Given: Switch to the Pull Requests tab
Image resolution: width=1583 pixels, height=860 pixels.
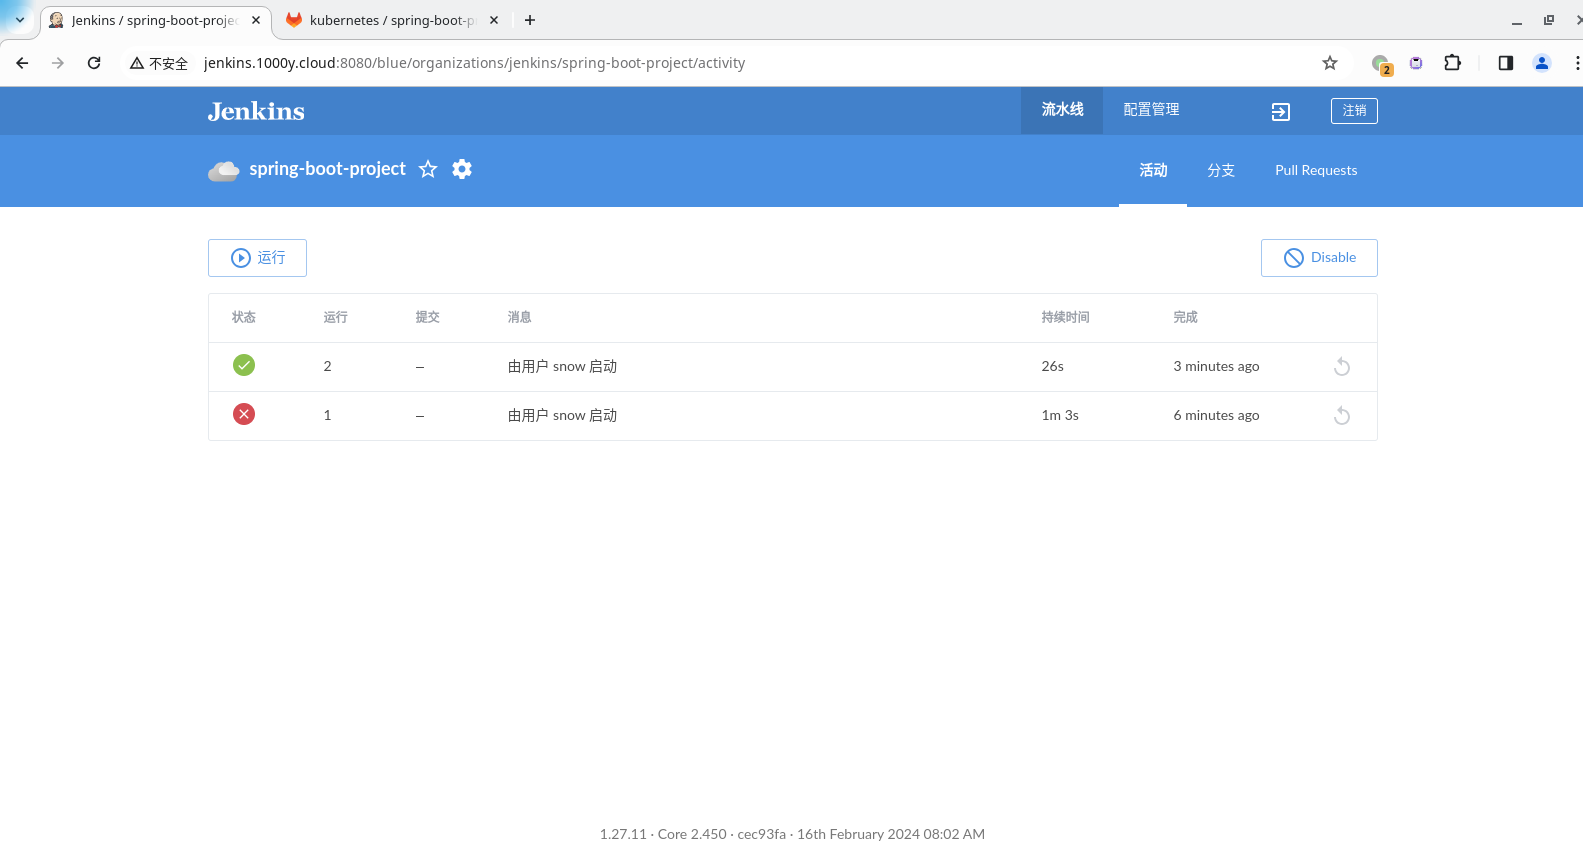Looking at the screenshot, I should pyautogui.click(x=1316, y=170).
